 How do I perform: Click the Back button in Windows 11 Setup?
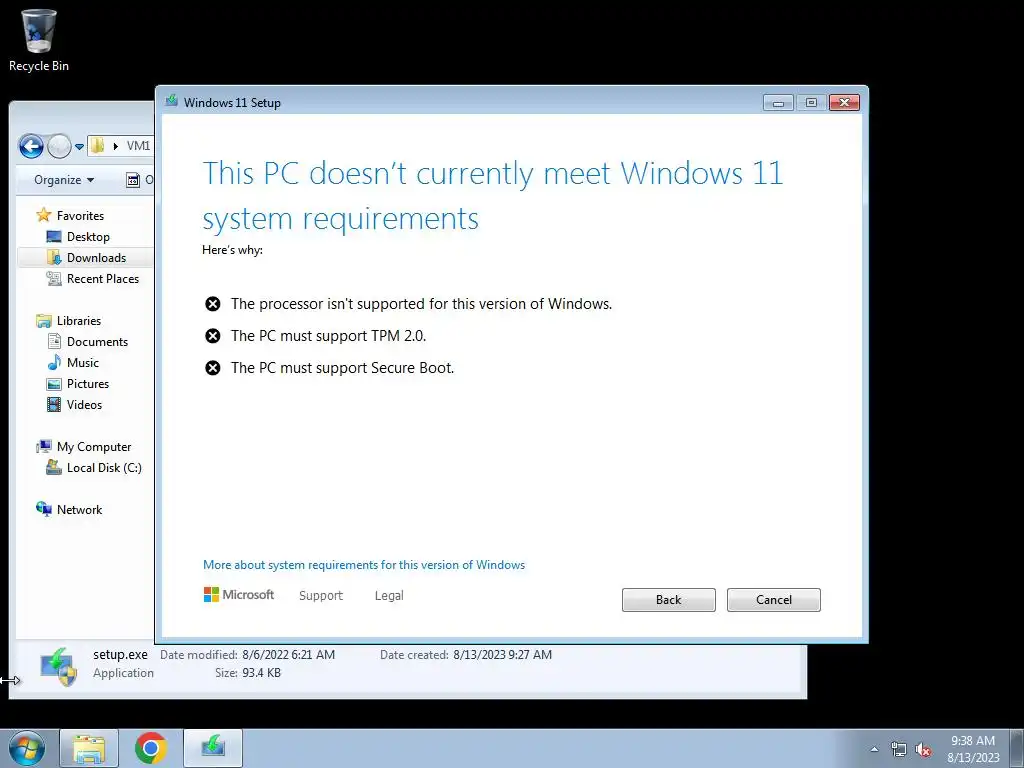668,600
